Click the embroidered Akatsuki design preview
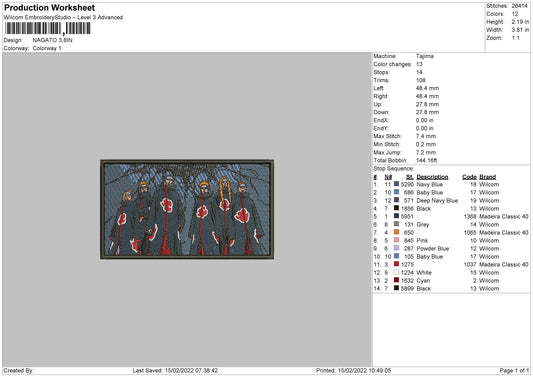 (x=187, y=209)
